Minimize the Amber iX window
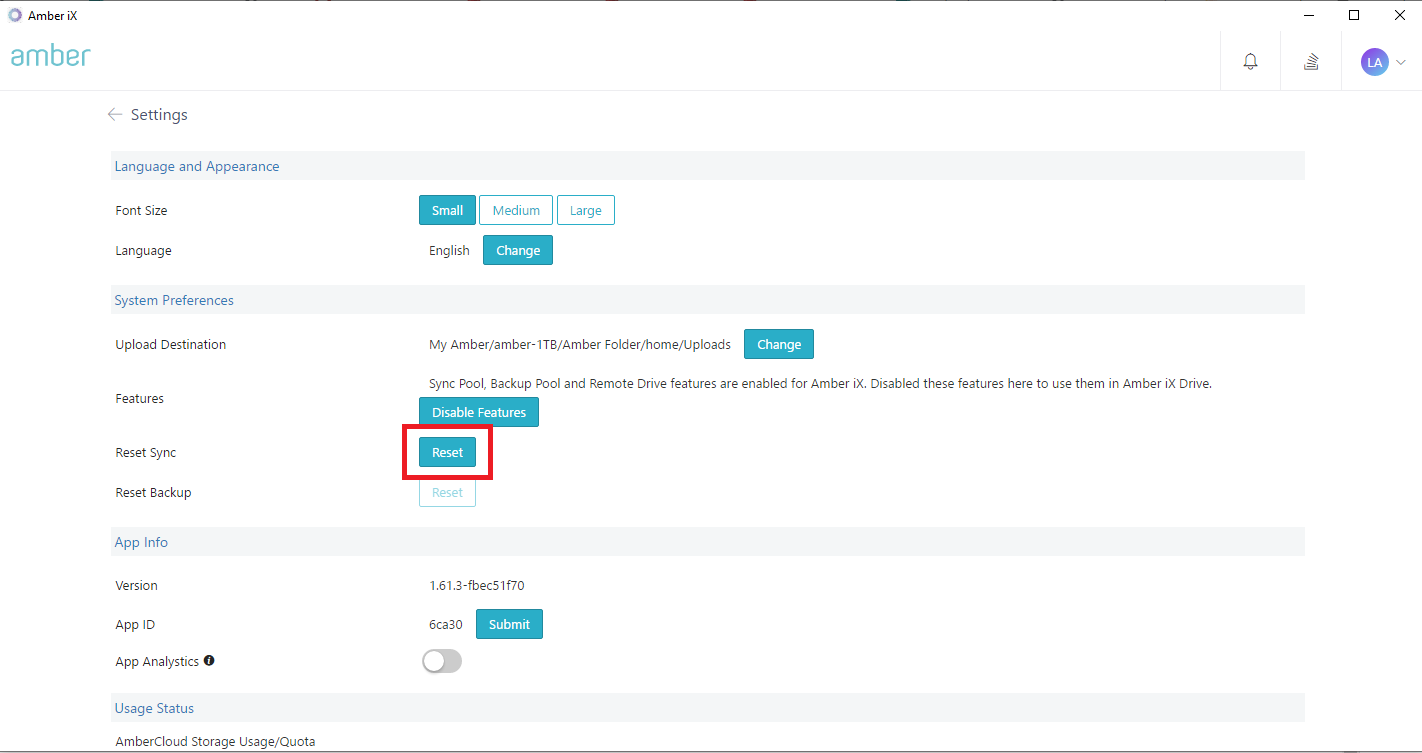This screenshot has width=1422, height=753. pos(1309,15)
